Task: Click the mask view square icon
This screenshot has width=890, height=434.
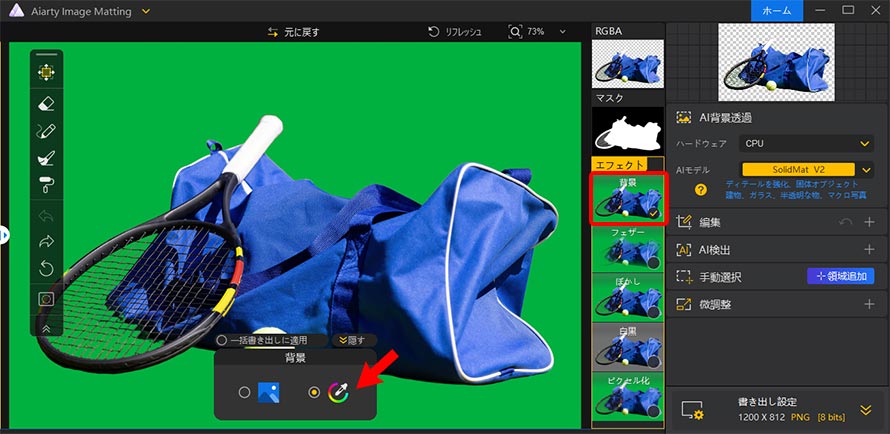Action: [x=46, y=299]
